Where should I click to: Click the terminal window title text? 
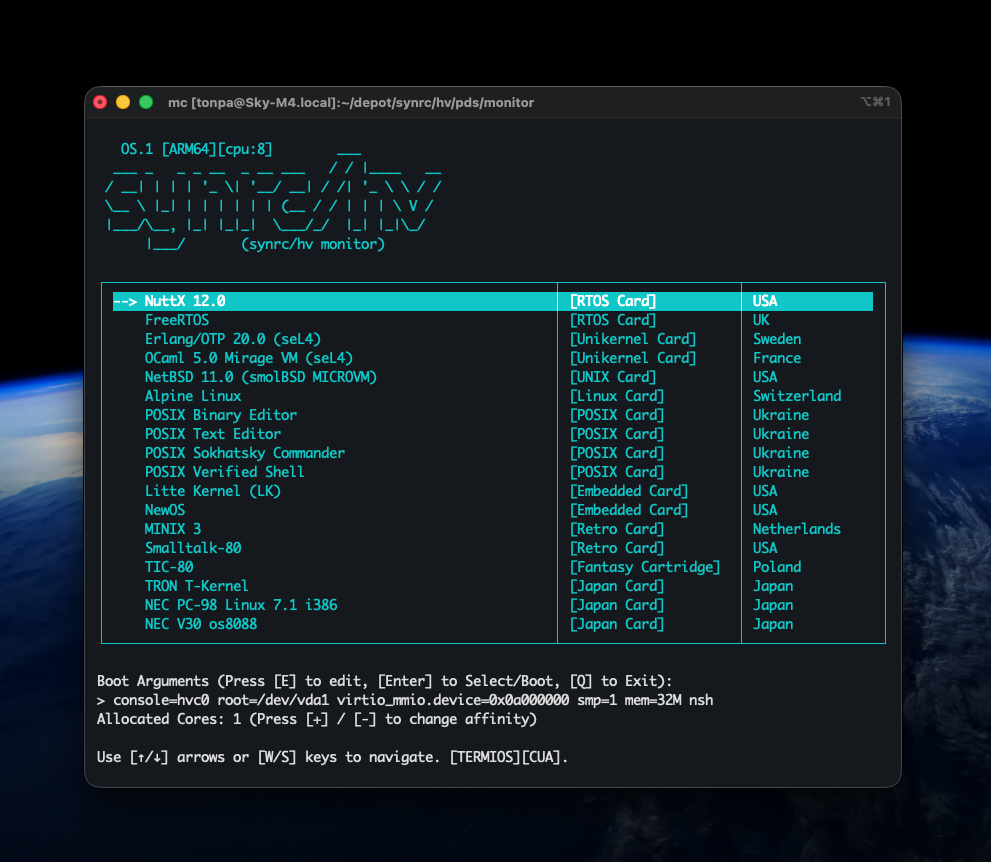click(351, 102)
